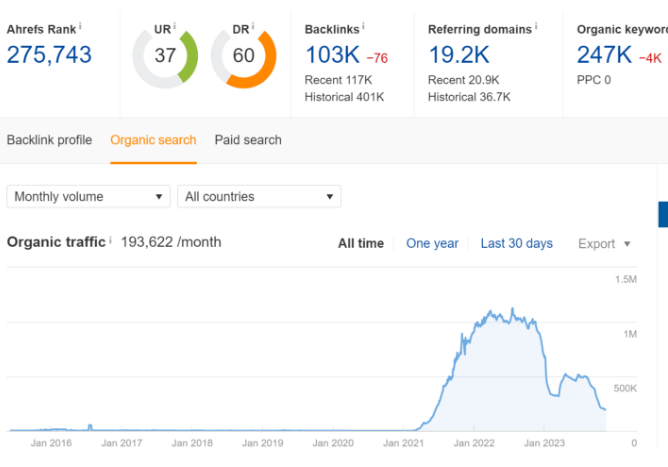Show the One year traffic range
This screenshot has width=668, height=467.
coord(432,243)
